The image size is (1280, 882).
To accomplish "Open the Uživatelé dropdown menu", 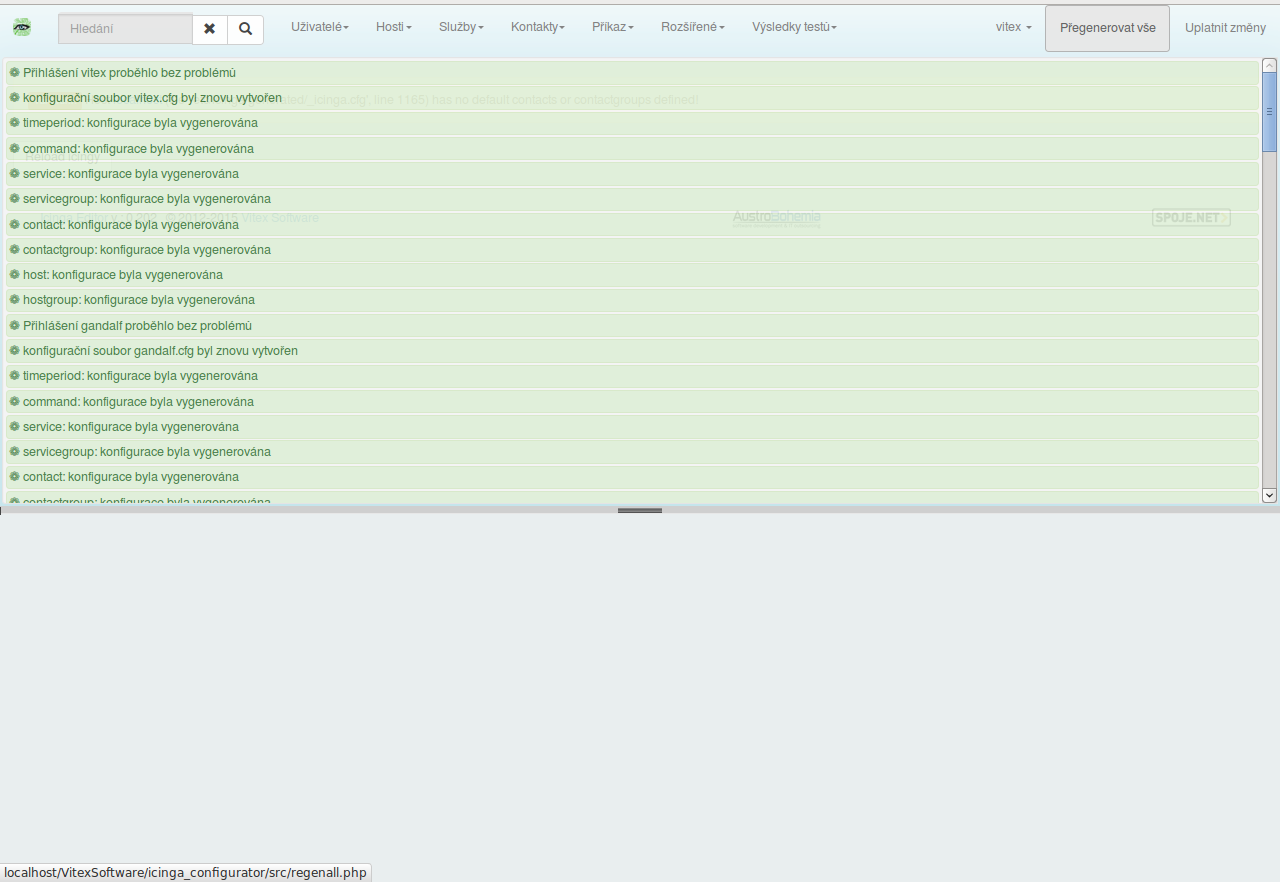I will pyautogui.click(x=320, y=27).
